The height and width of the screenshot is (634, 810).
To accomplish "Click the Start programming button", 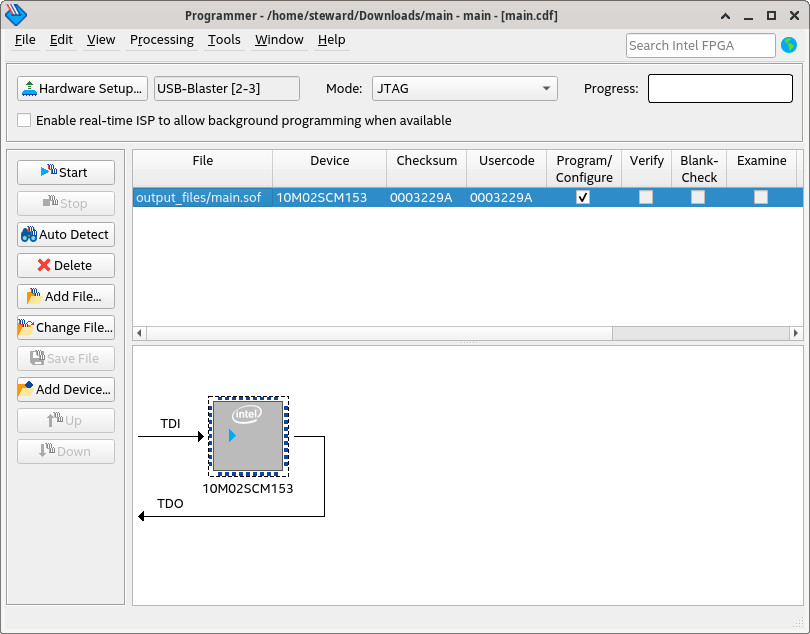I will pos(66,173).
